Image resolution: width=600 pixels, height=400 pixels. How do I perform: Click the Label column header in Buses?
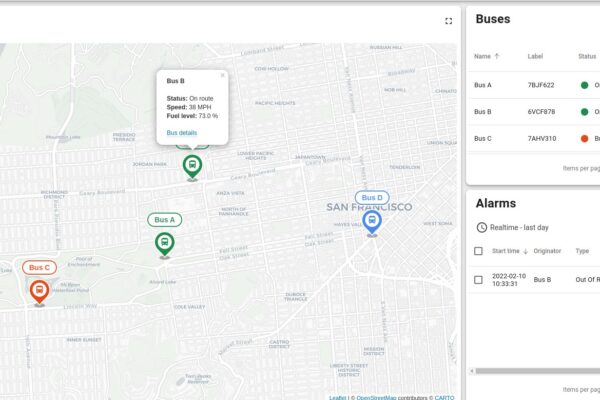(536, 56)
